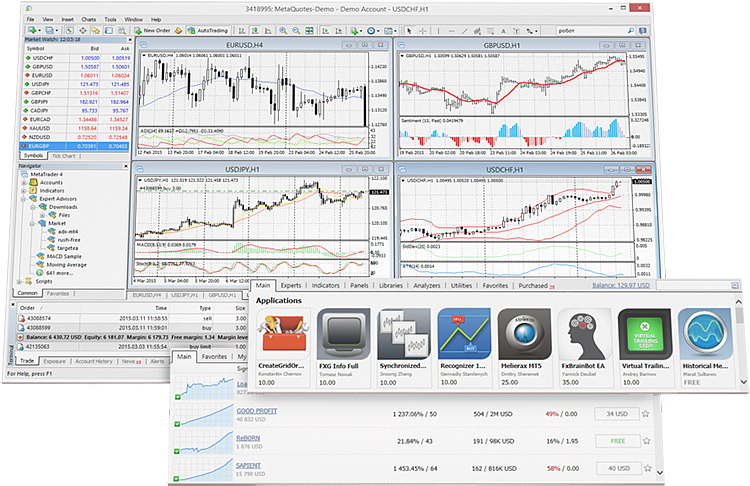The image size is (750, 486).
Task: Select the Crosshair tool
Action: 422,31
